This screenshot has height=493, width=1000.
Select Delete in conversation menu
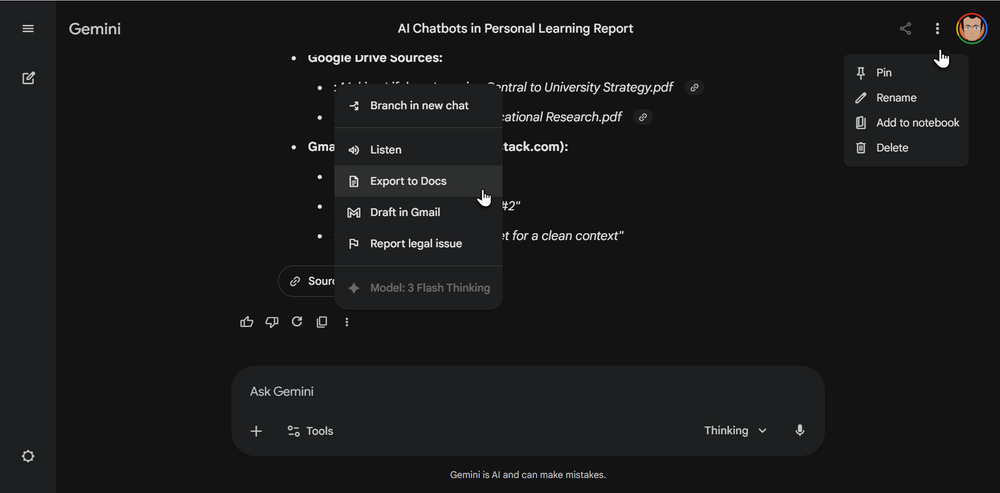click(906, 147)
